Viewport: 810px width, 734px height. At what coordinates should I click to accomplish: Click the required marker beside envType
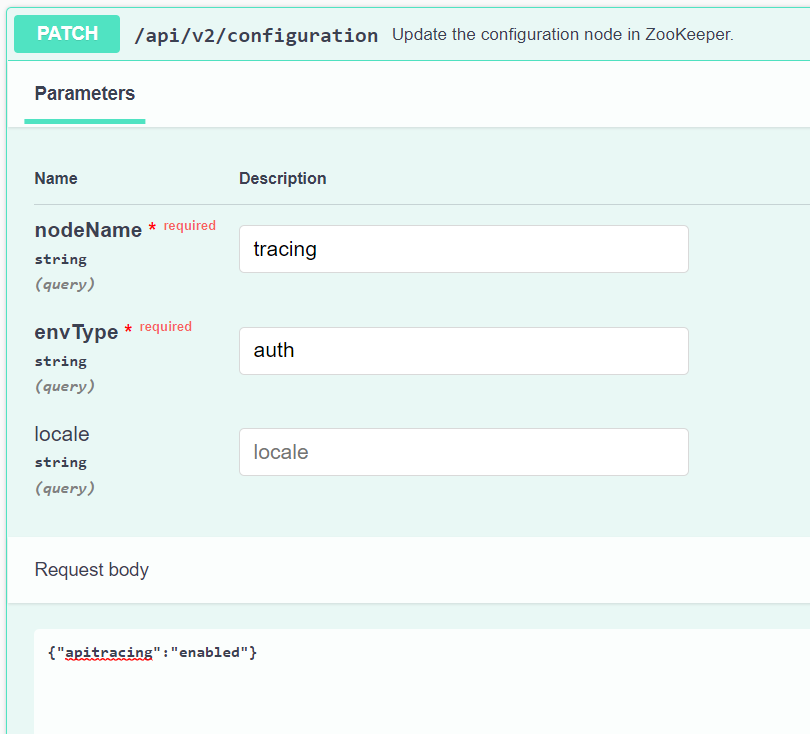pos(165,327)
